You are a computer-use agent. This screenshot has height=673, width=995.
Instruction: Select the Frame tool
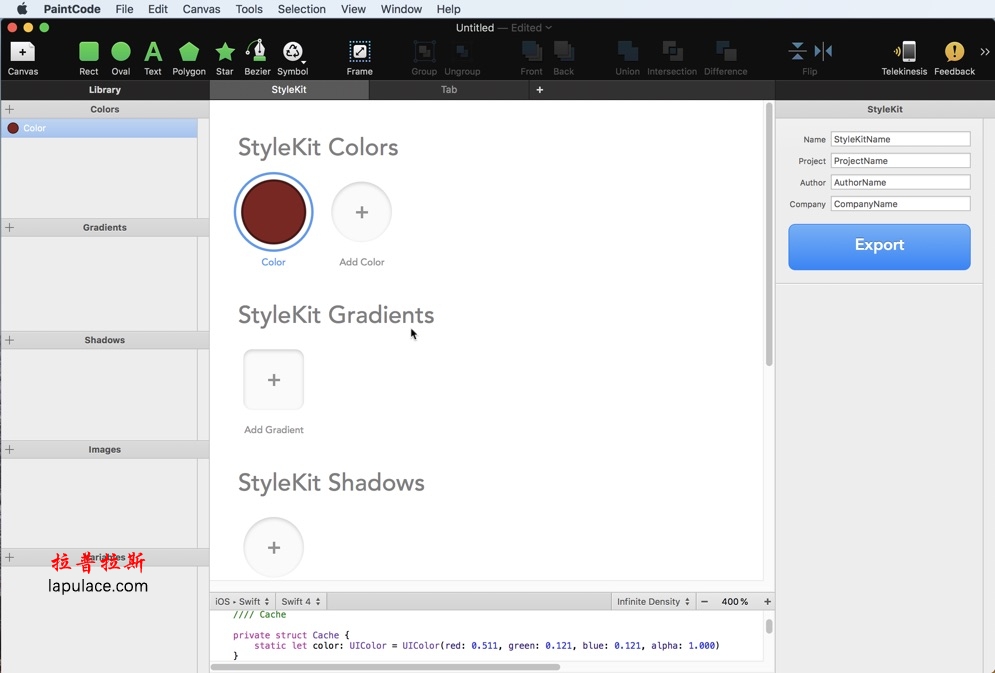360,58
